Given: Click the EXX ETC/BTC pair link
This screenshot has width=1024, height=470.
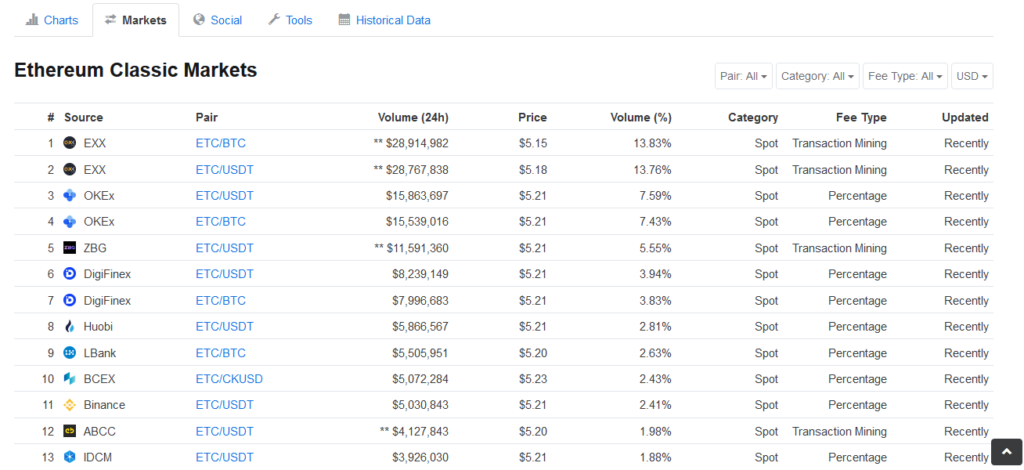Looking at the screenshot, I should [x=220, y=143].
